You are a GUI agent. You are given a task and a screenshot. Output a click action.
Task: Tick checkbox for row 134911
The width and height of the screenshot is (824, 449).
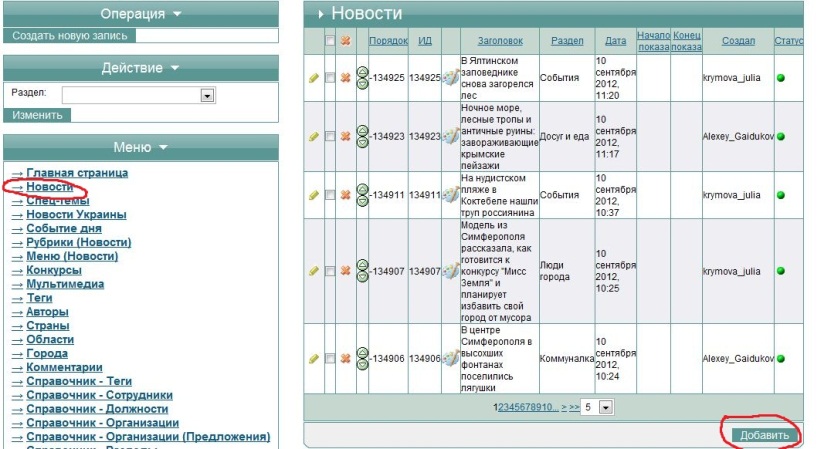click(330, 195)
